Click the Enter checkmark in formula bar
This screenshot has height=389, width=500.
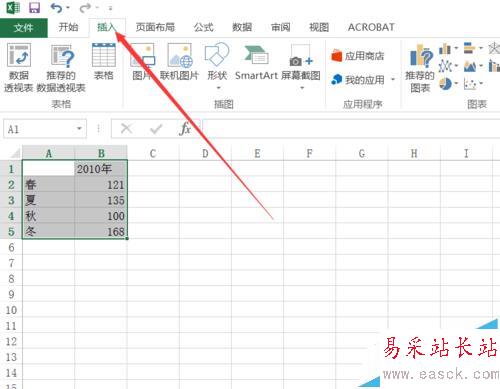pyautogui.click(x=156, y=129)
